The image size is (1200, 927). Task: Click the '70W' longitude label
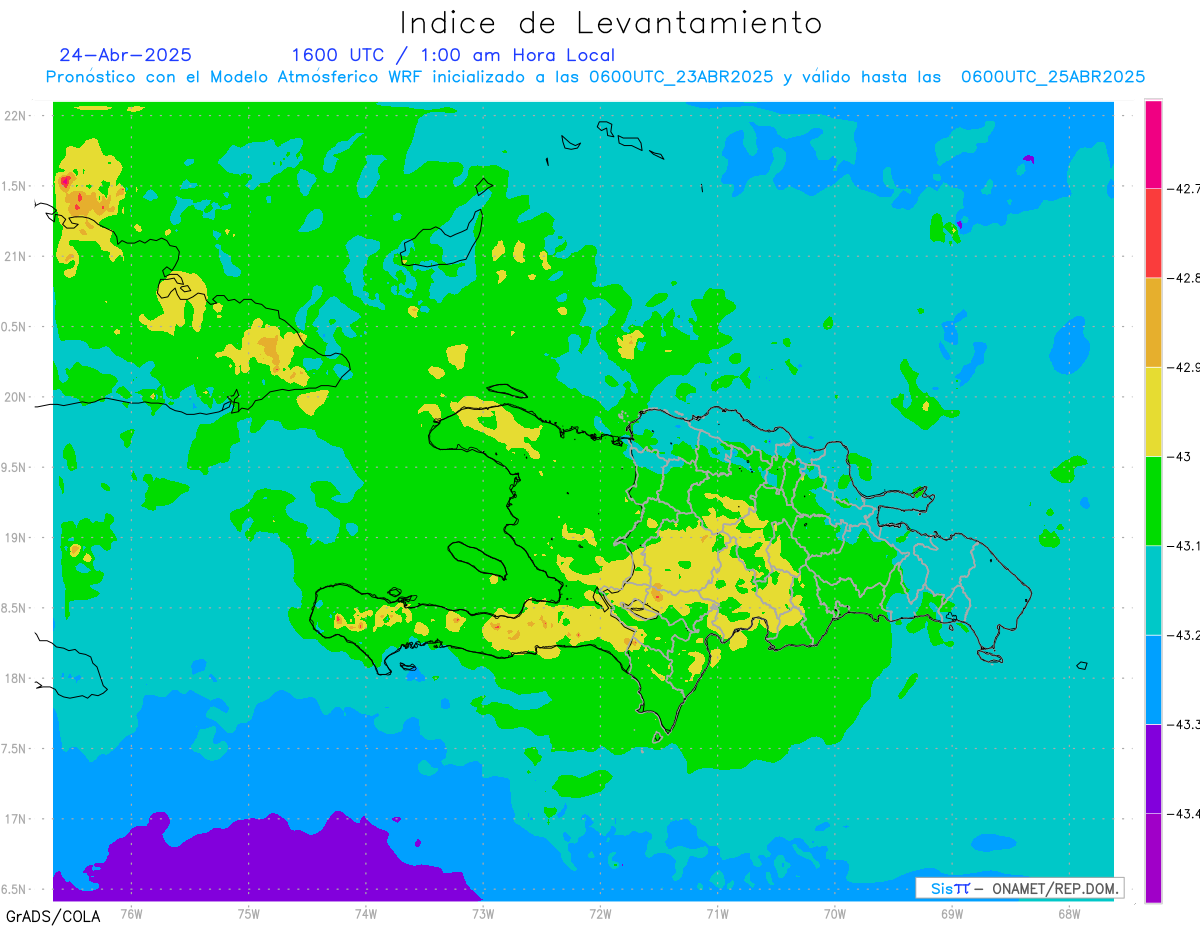[834, 913]
